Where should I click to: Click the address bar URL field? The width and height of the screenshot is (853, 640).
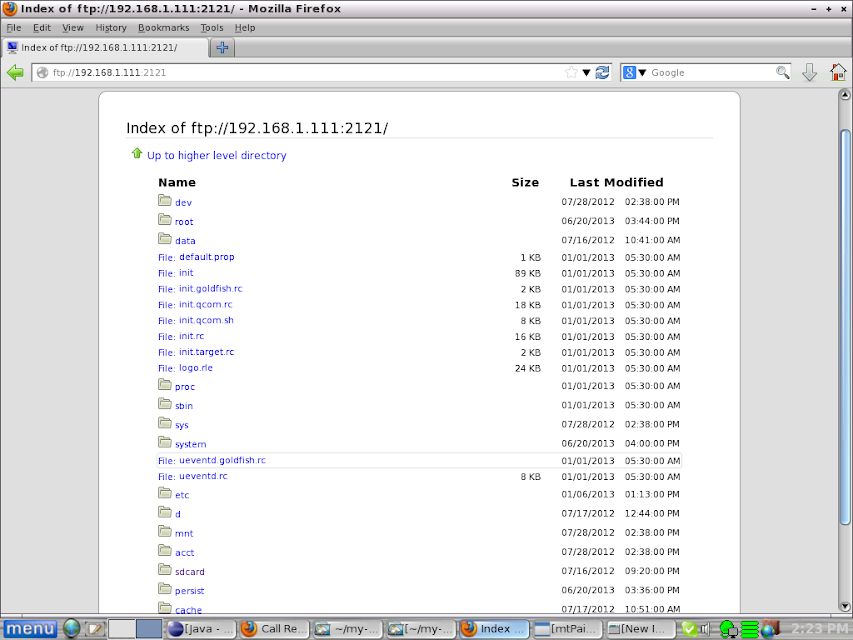(x=300, y=72)
